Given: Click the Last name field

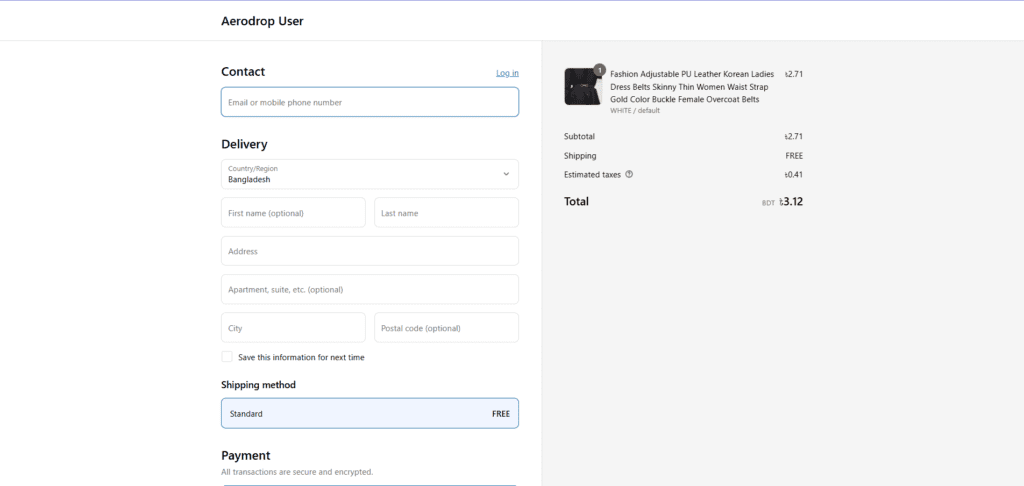Looking at the screenshot, I should pyautogui.click(x=446, y=213).
